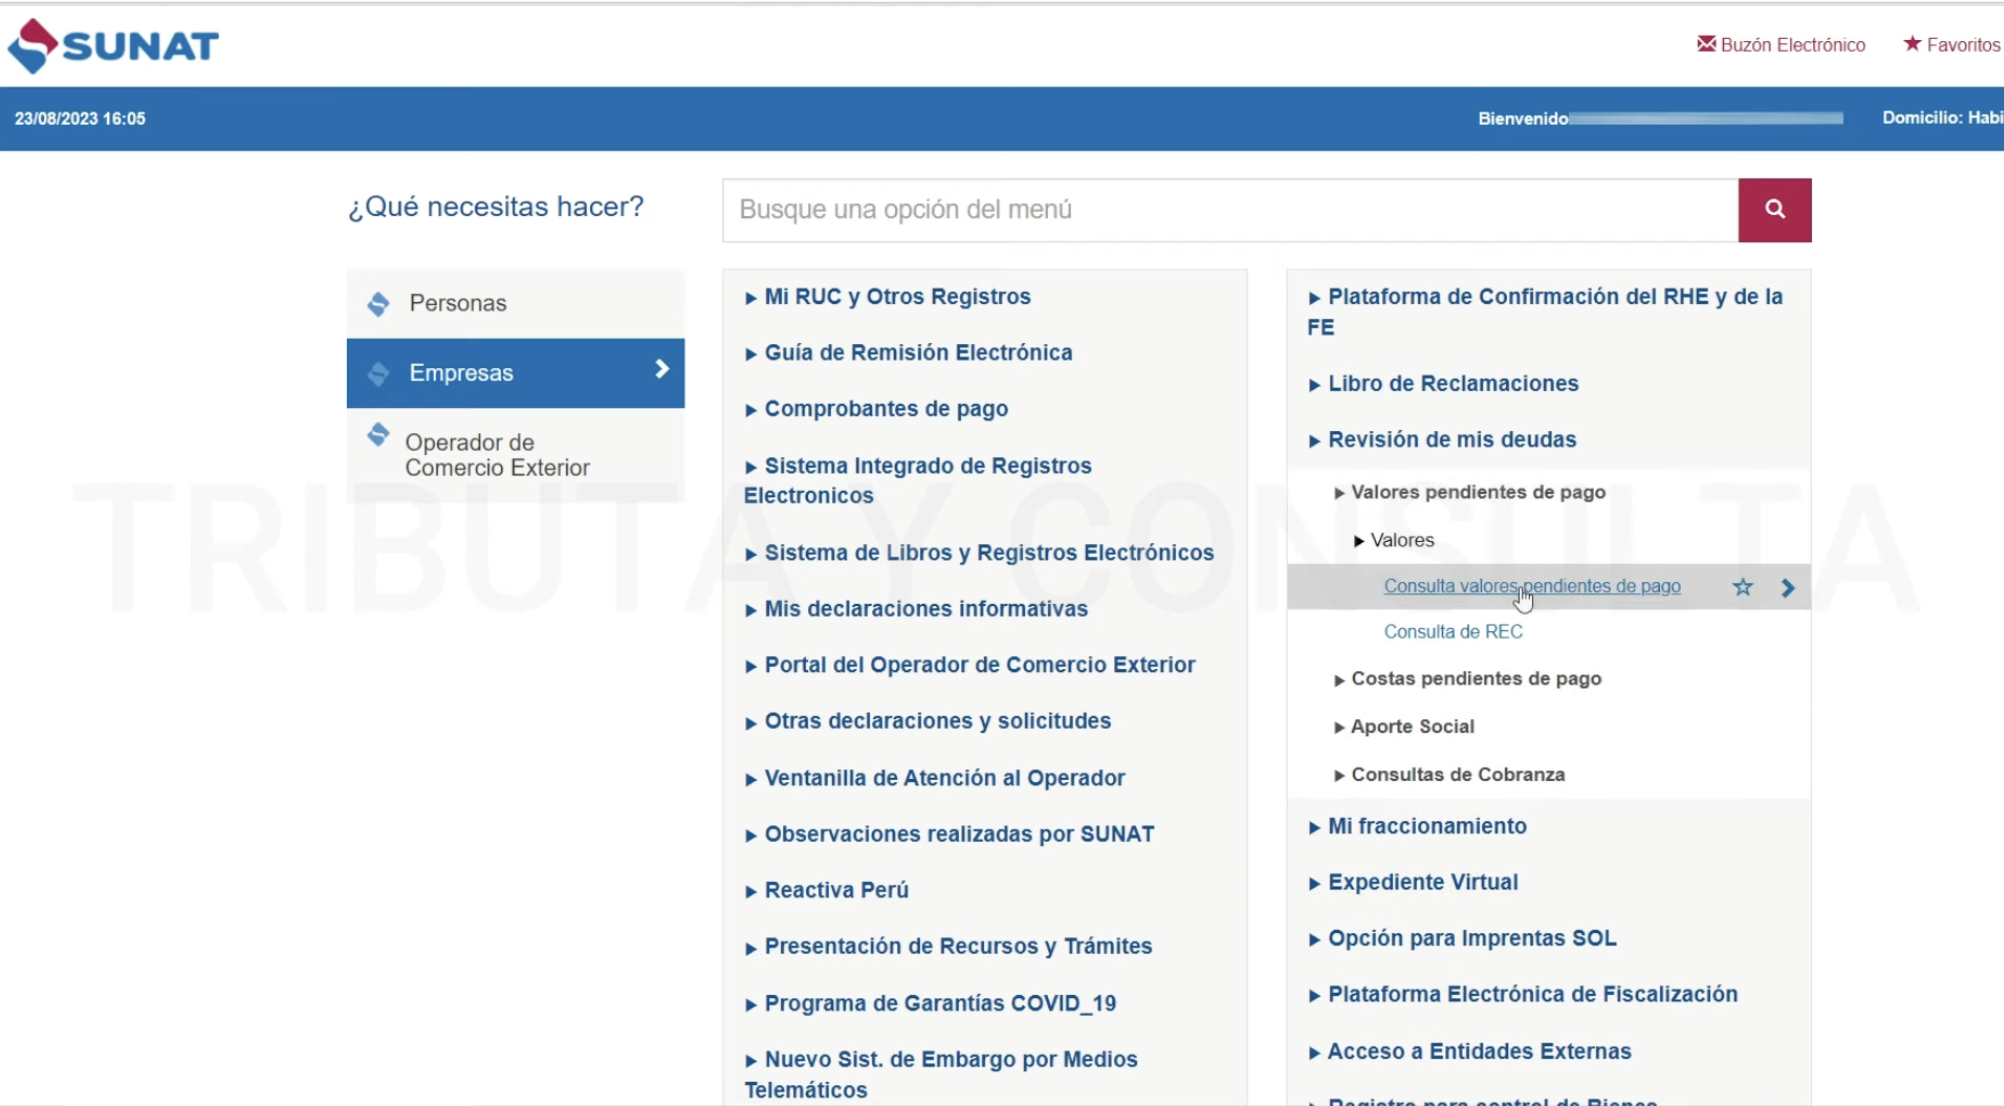The image size is (2004, 1106).
Task: Click the SUNAT logo
Action: (x=113, y=45)
